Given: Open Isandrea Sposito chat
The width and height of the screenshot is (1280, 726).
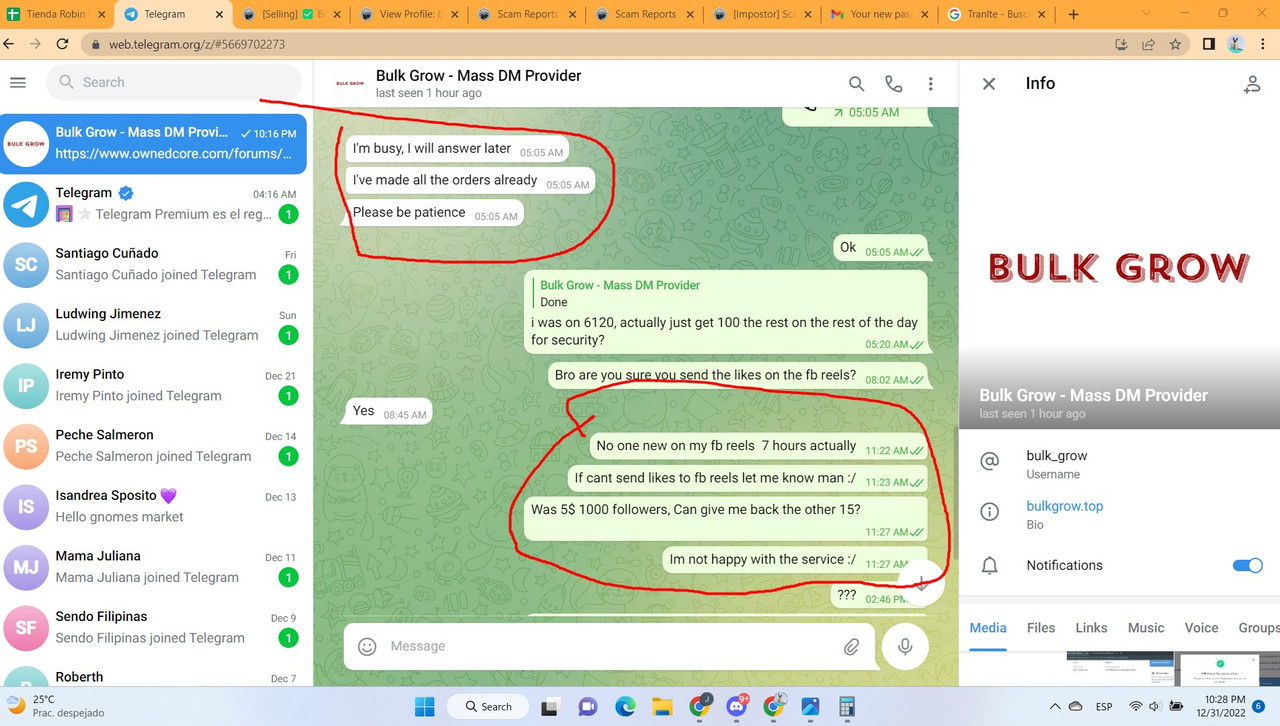Looking at the screenshot, I should [153, 506].
